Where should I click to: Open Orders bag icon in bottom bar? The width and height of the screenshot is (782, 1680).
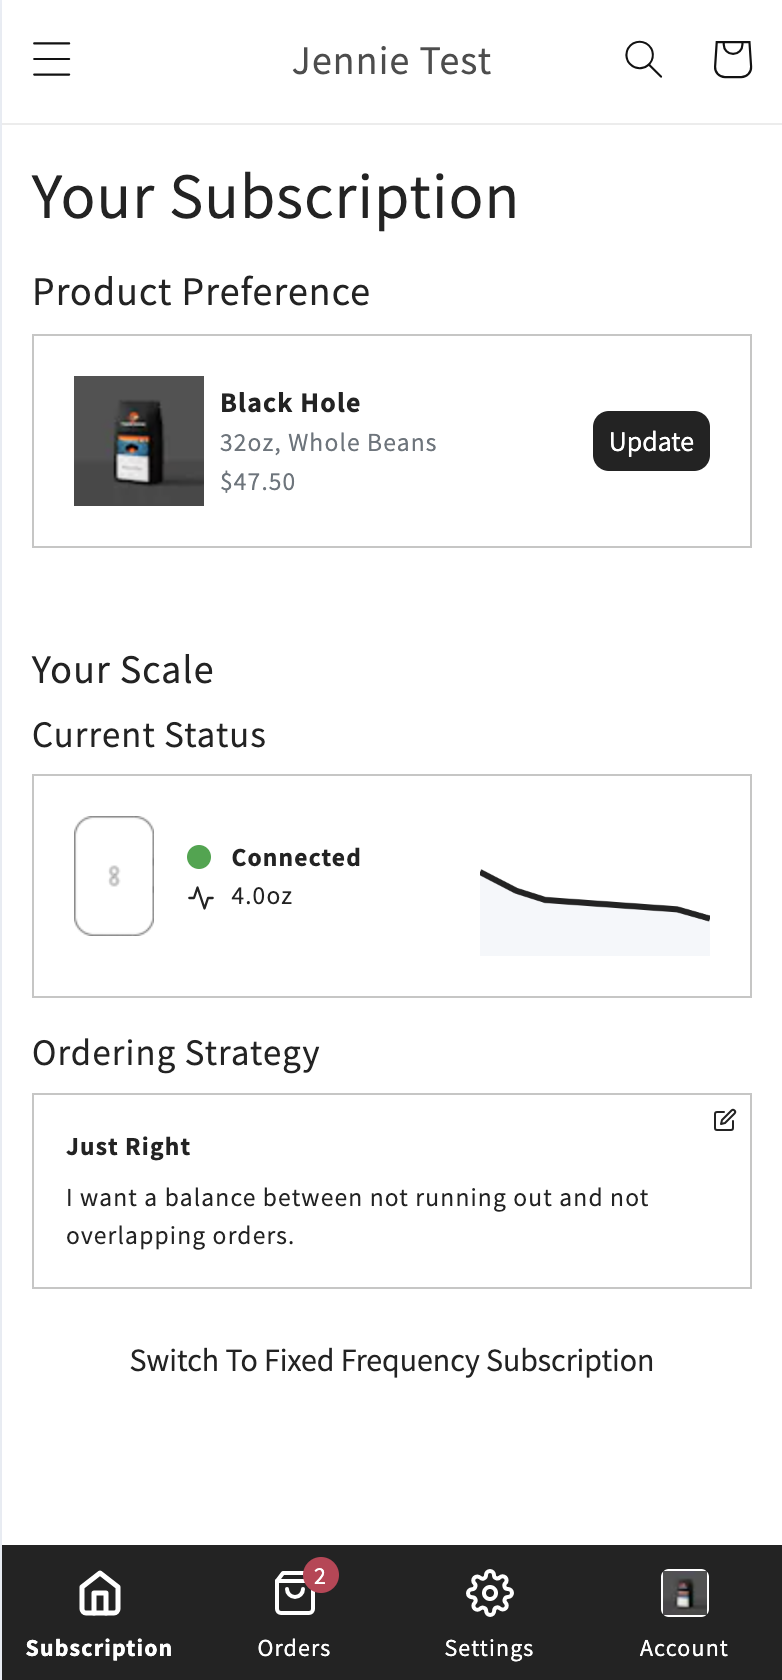pos(295,1593)
